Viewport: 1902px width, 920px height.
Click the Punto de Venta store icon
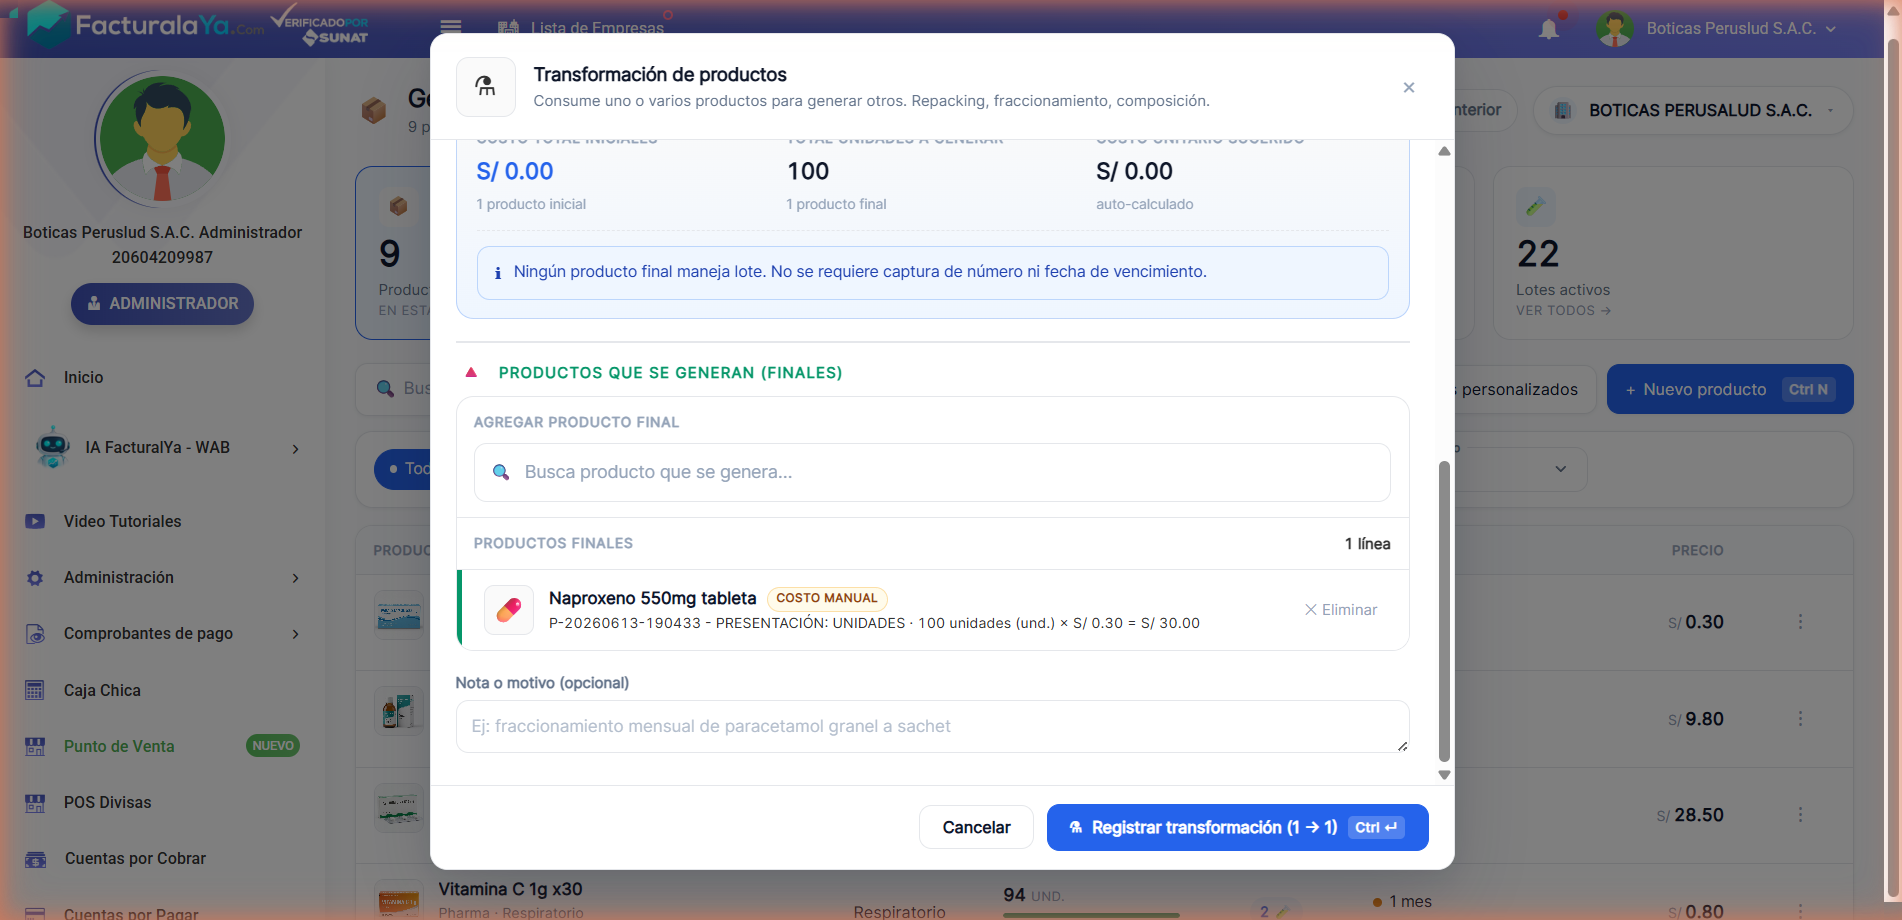(35, 746)
